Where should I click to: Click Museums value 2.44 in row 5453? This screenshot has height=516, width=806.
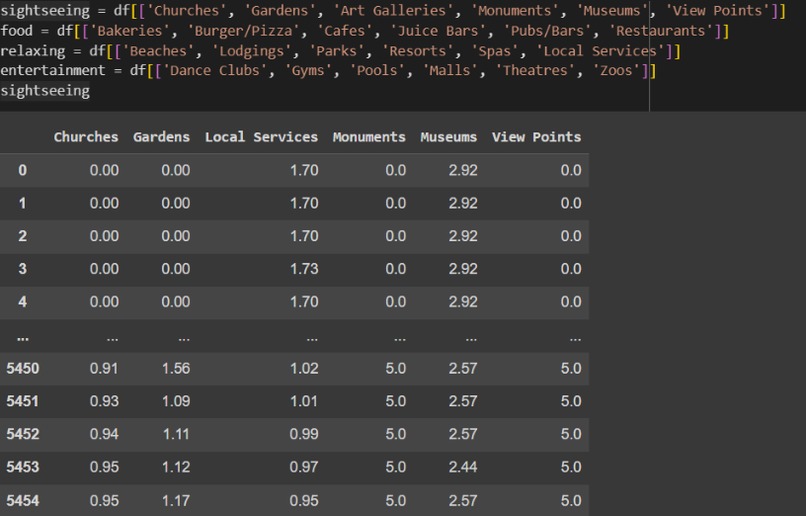click(463, 467)
